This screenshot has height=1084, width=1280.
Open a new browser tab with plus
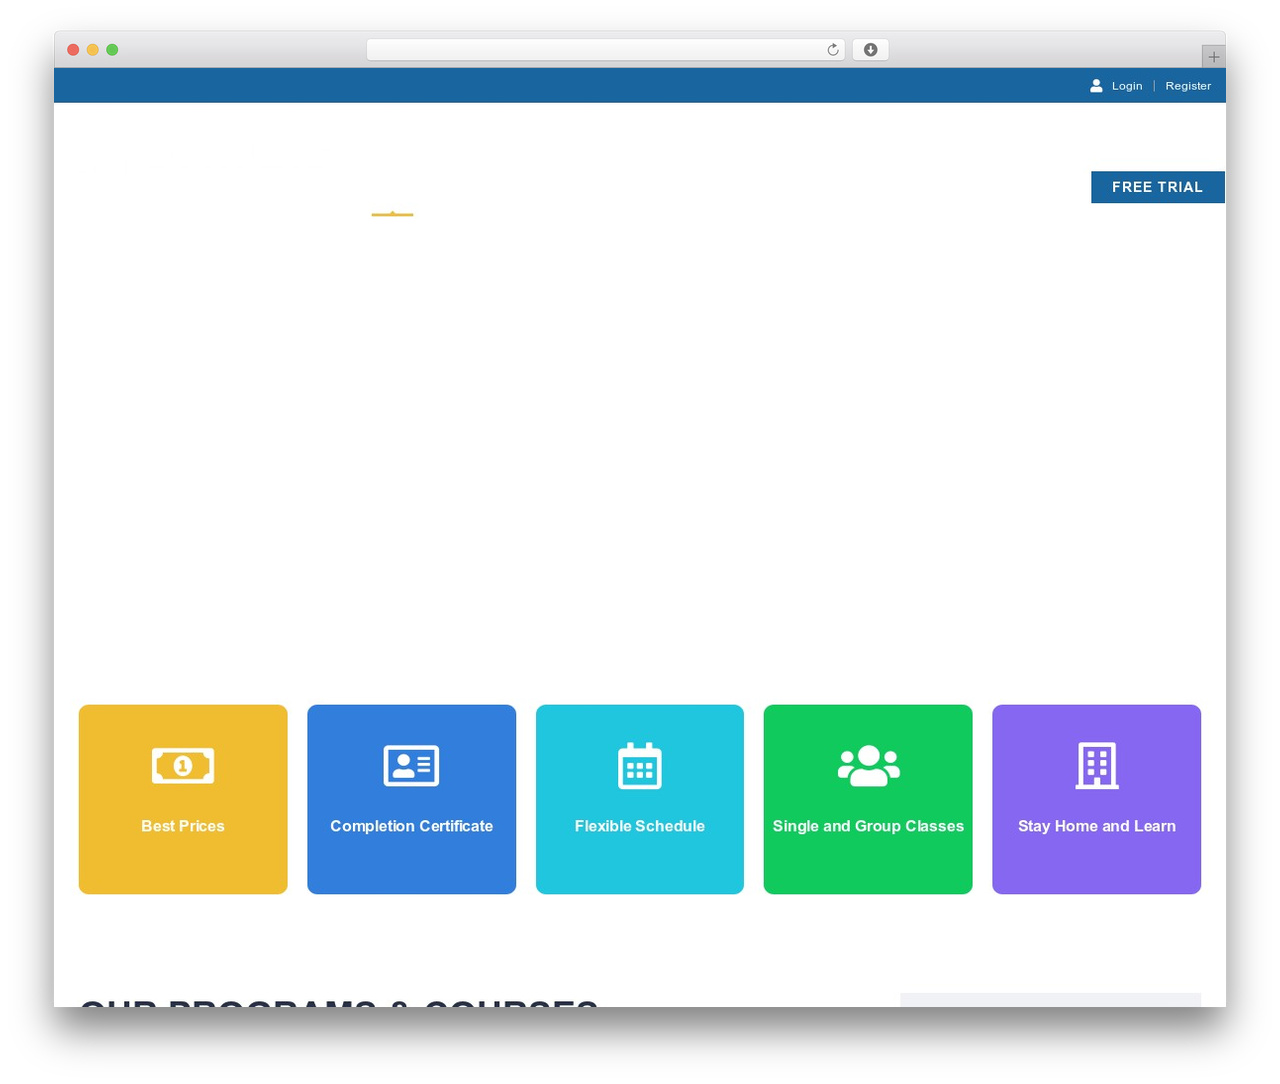click(x=1213, y=57)
